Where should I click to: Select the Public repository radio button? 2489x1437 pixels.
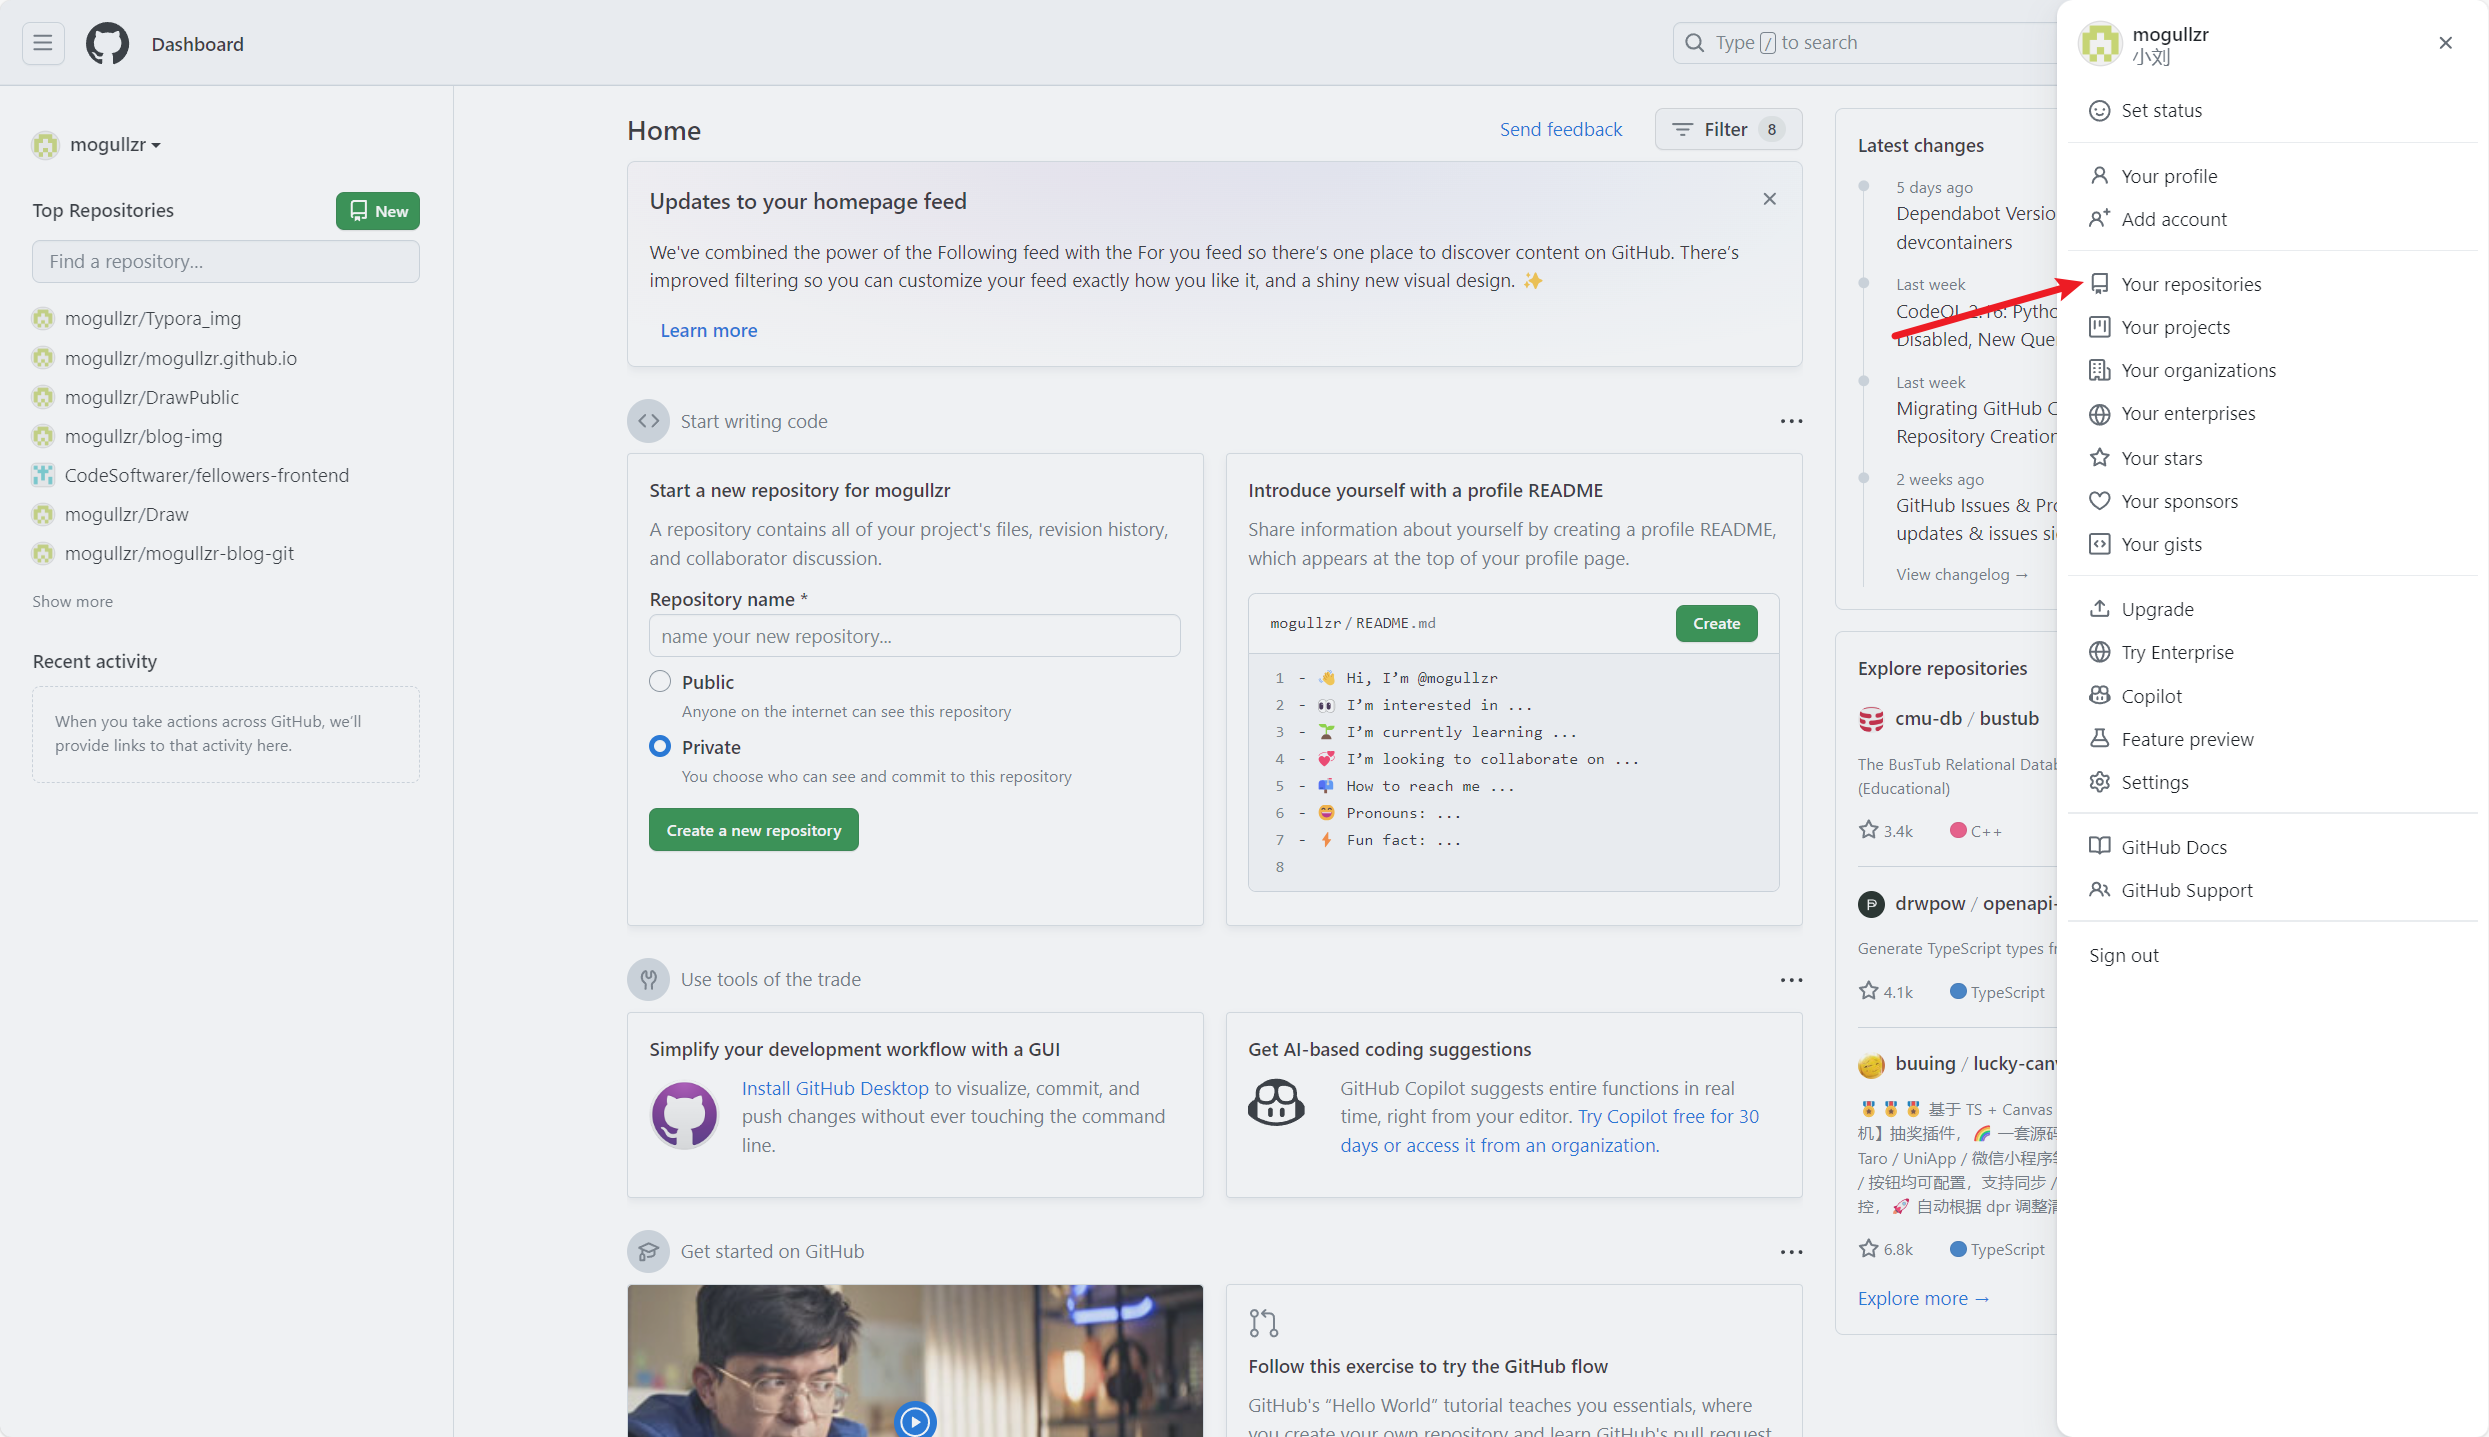660,682
